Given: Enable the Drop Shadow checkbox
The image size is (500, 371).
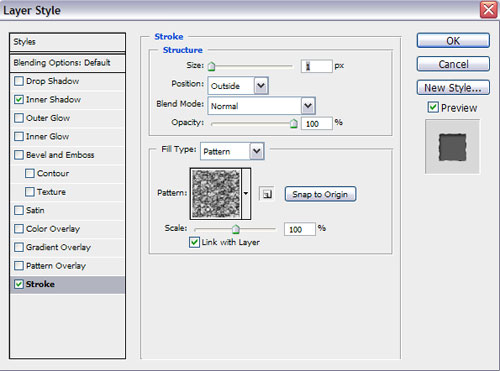Looking at the screenshot, I should [x=19, y=81].
